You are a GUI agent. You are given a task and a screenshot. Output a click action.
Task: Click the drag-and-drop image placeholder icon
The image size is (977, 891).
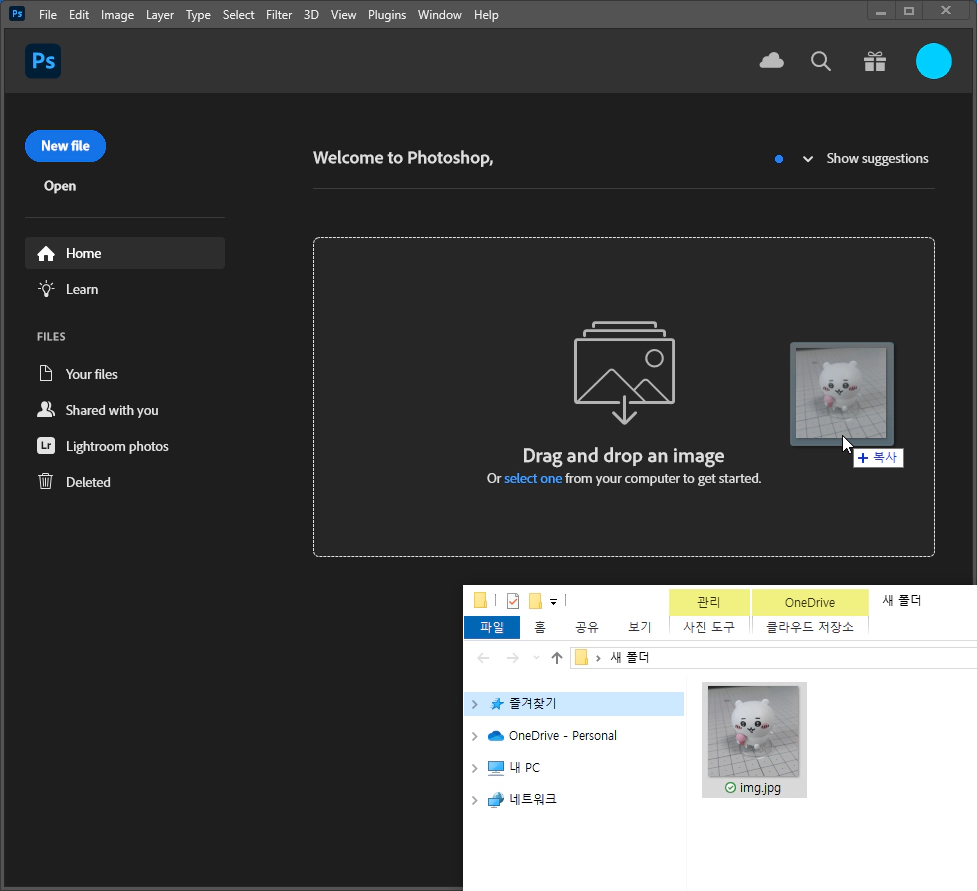point(624,373)
